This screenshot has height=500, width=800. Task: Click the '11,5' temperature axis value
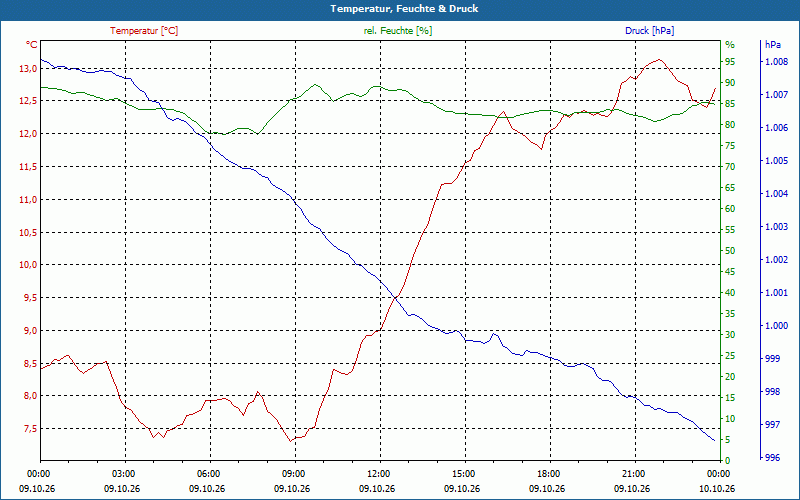pyautogui.click(x=28, y=166)
